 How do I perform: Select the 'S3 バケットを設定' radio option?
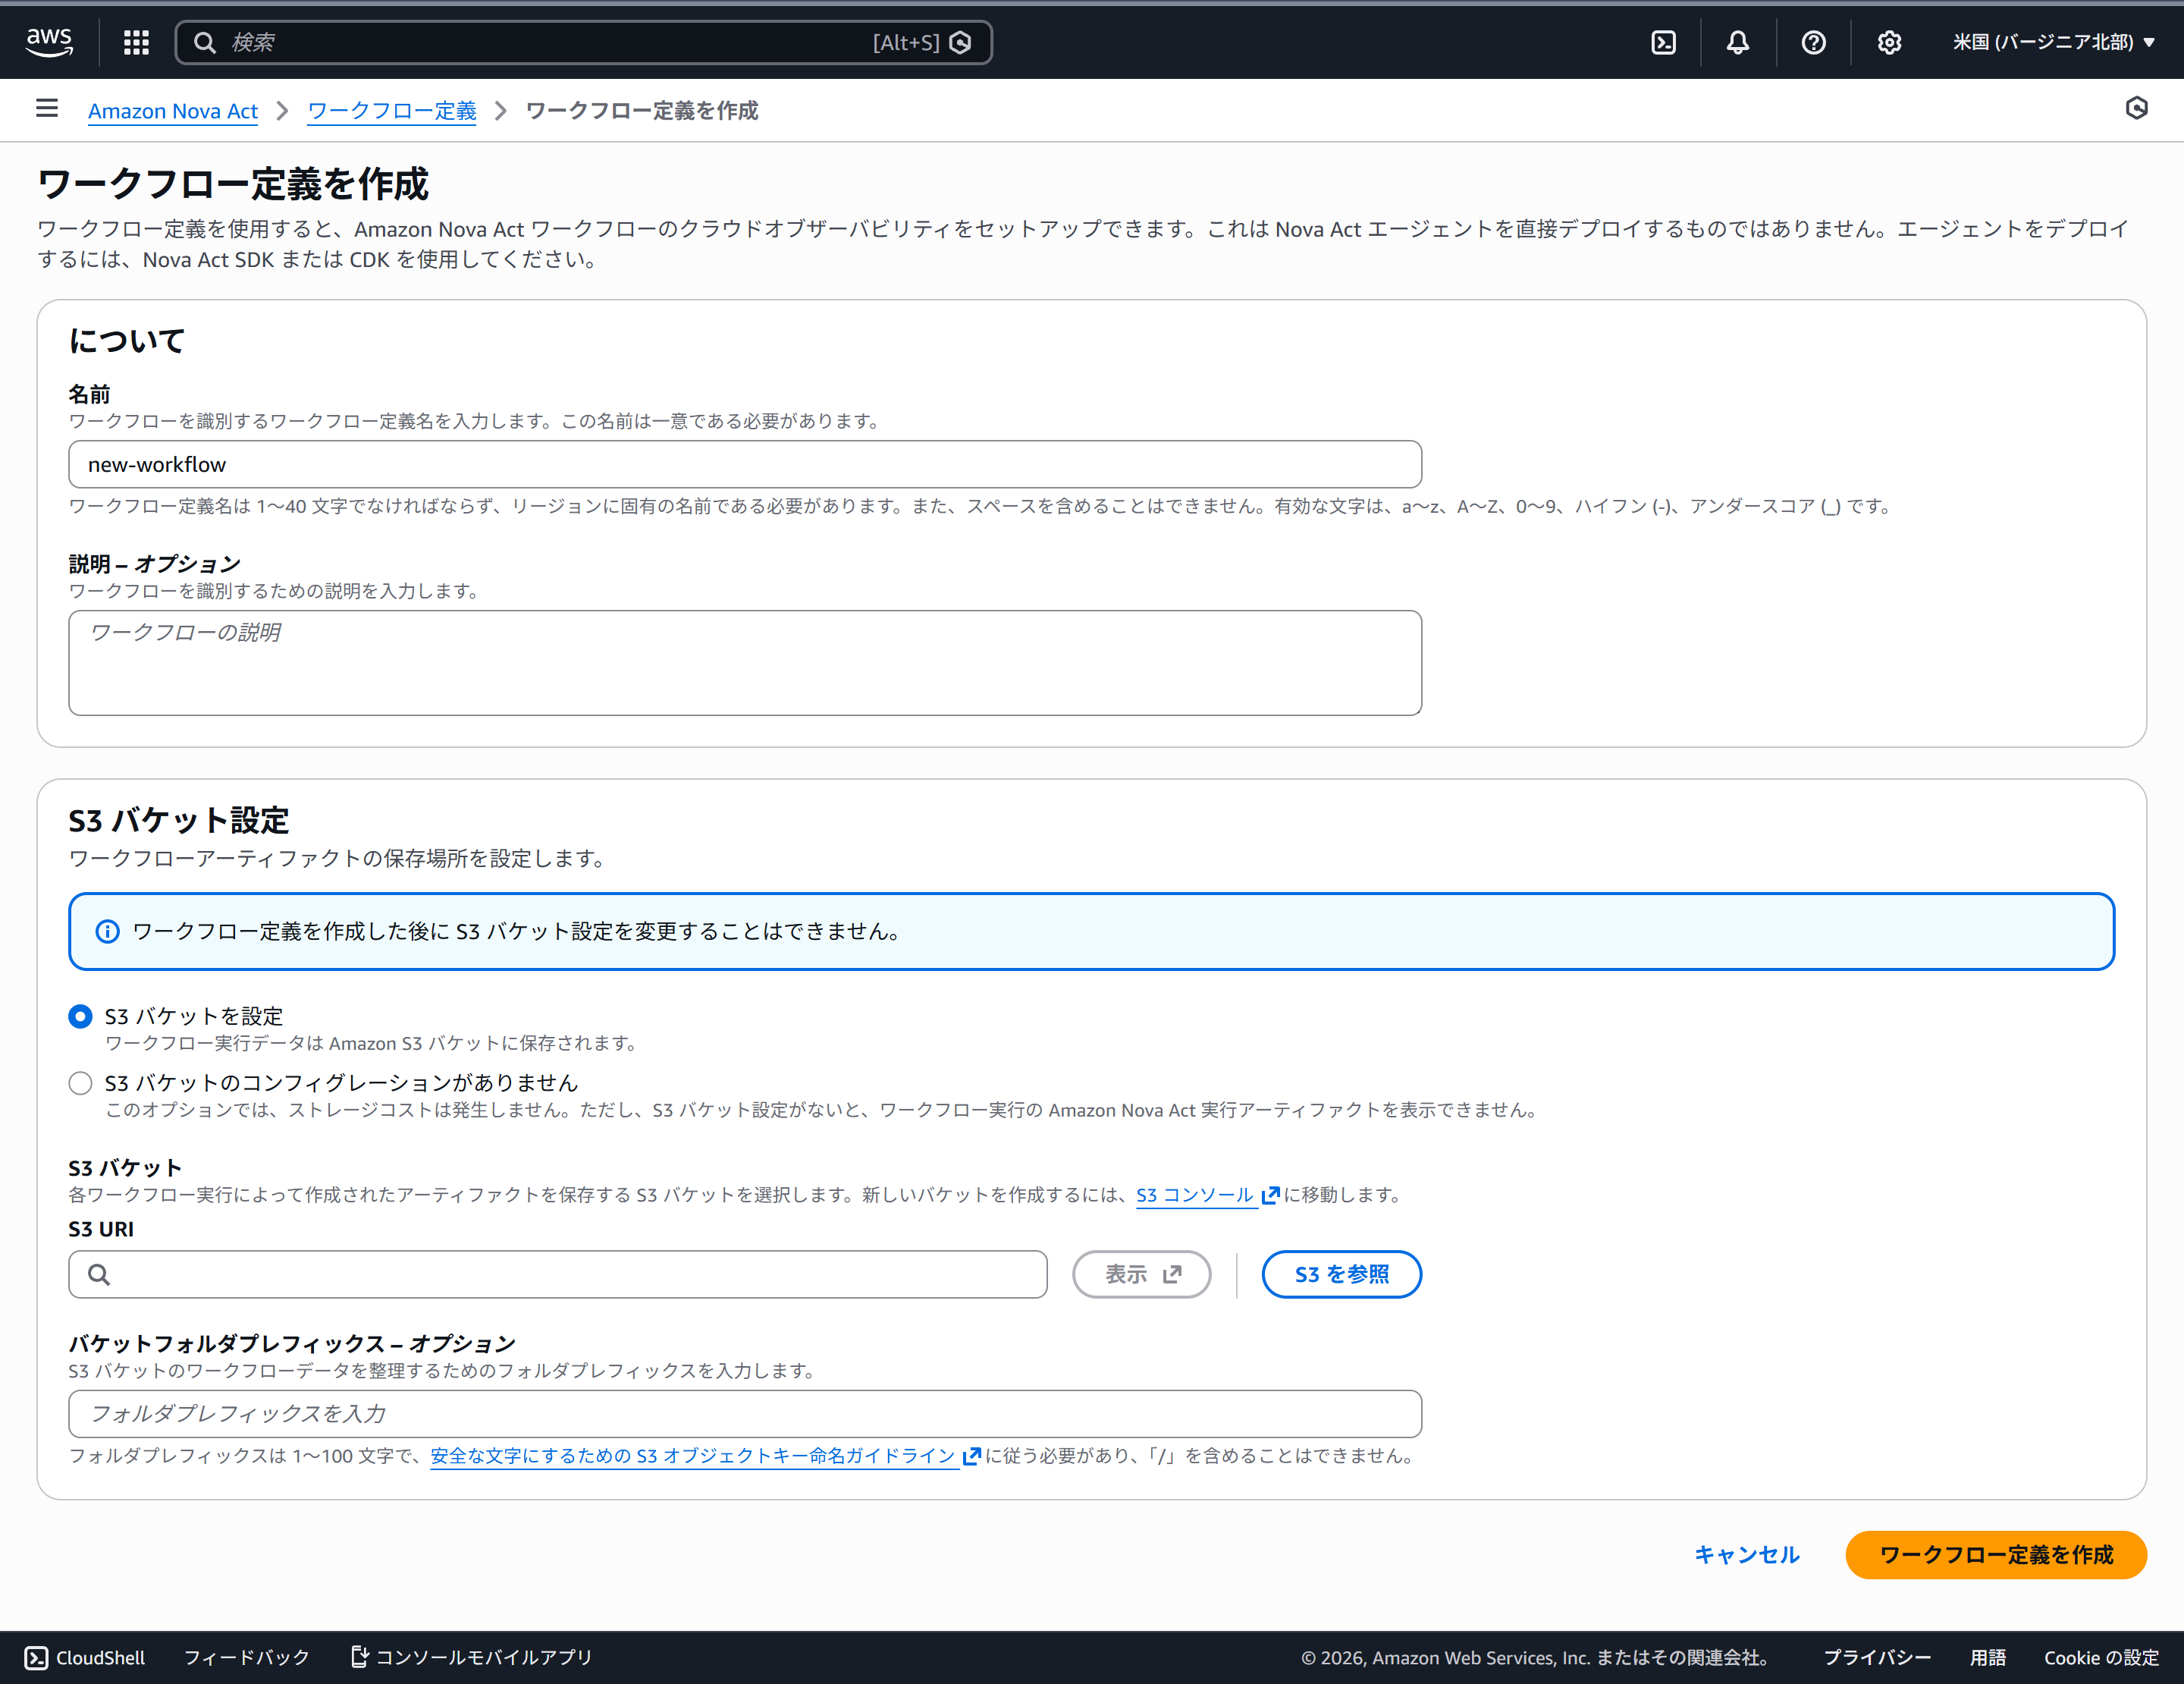pyautogui.click(x=81, y=1016)
